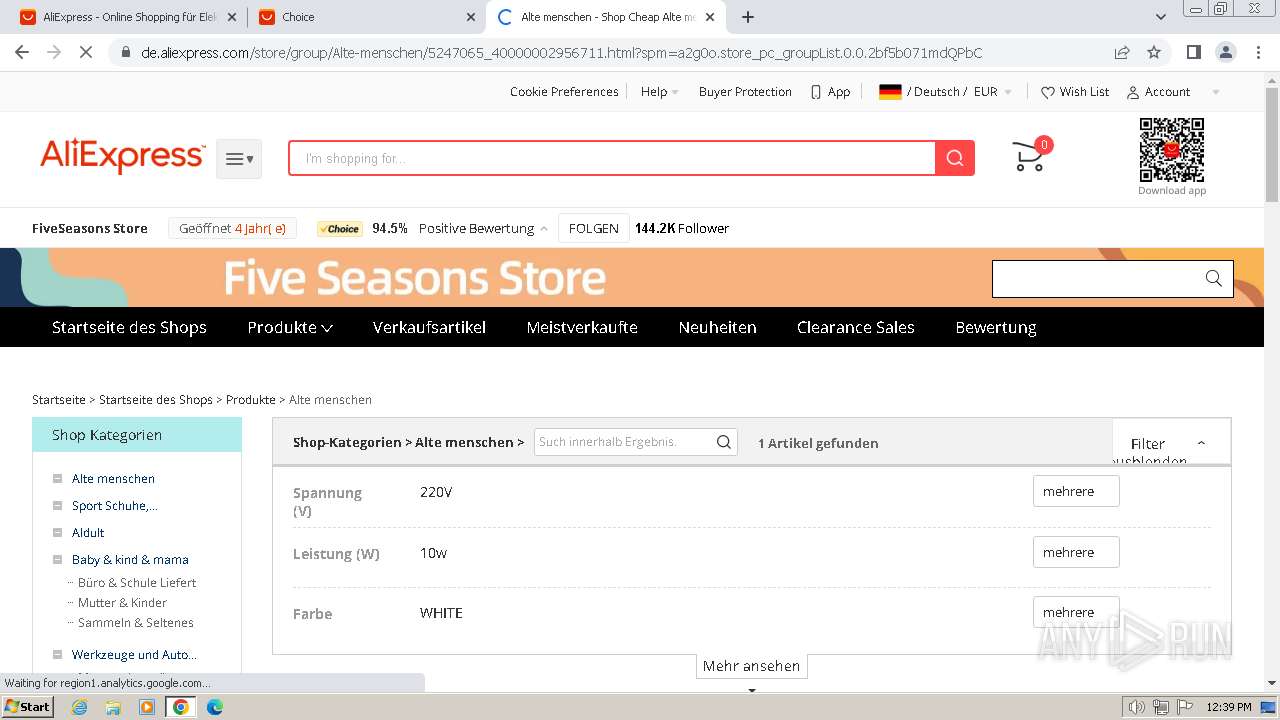Open Chrome three-dot menu
This screenshot has width=1280, height=720.
coord(1258,53)
